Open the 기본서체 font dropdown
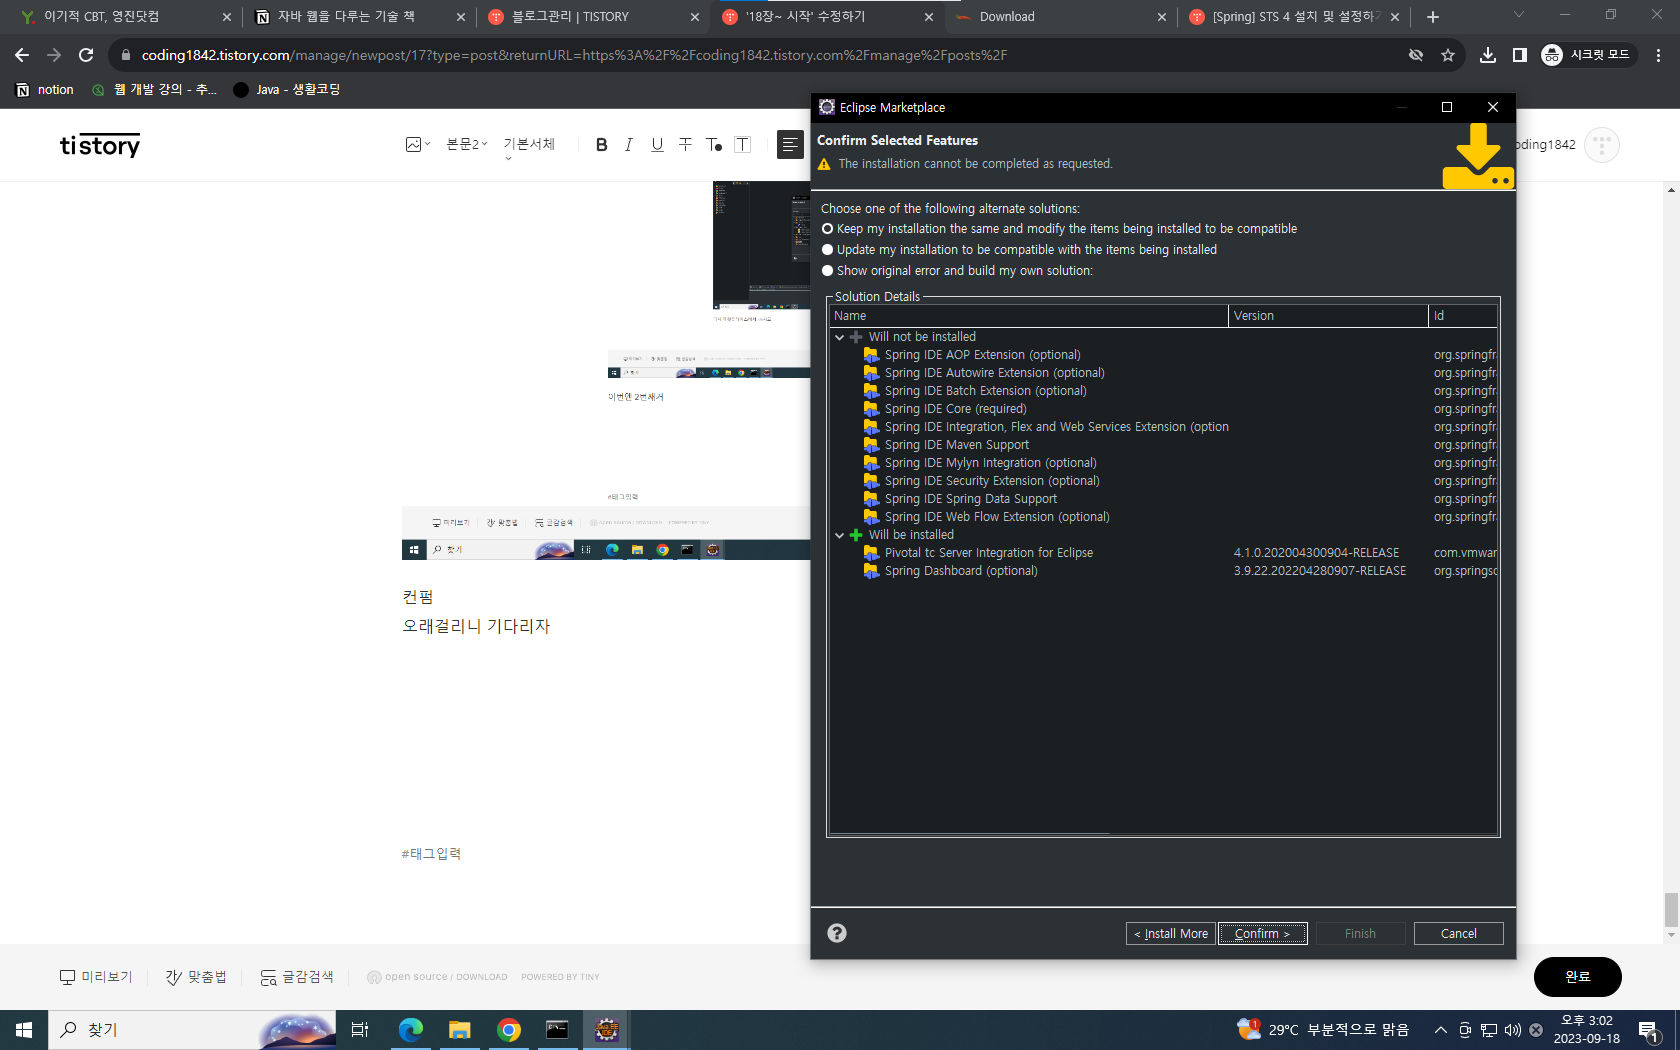The height and width of the screenshot is (1050, 1680). tap(529, 145)
